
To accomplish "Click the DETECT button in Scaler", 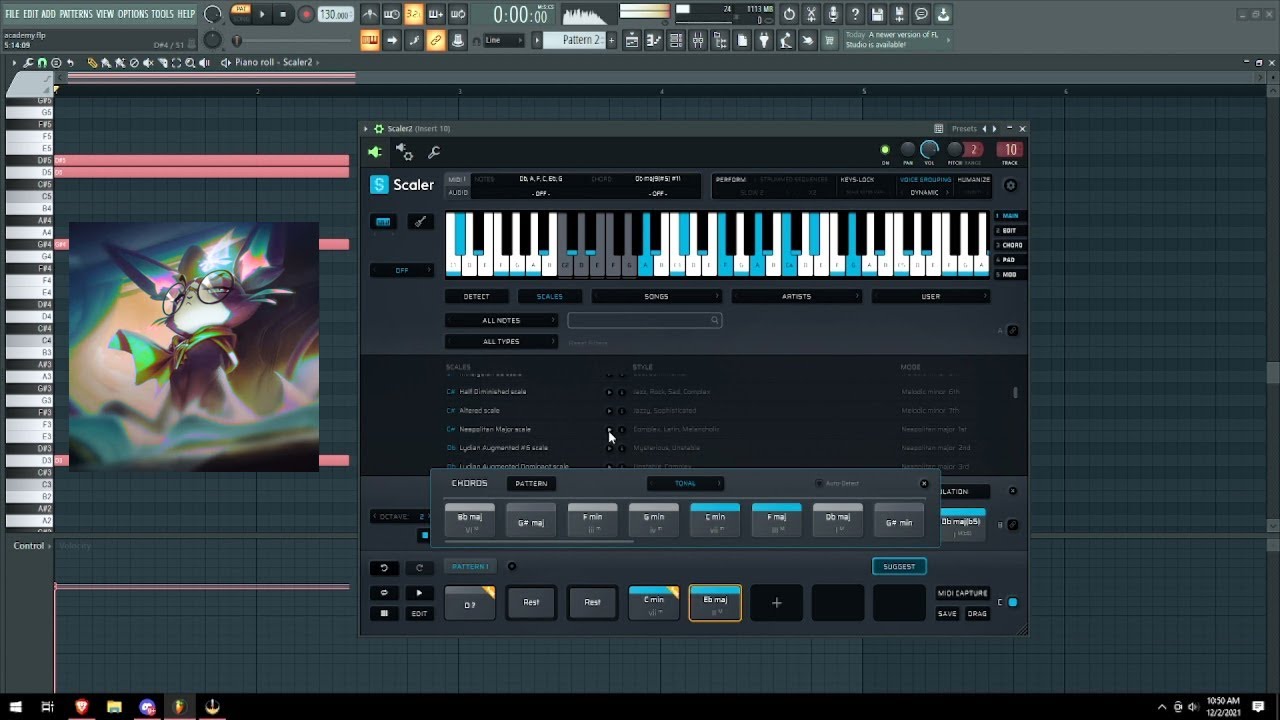I will [x=477, y=296].
